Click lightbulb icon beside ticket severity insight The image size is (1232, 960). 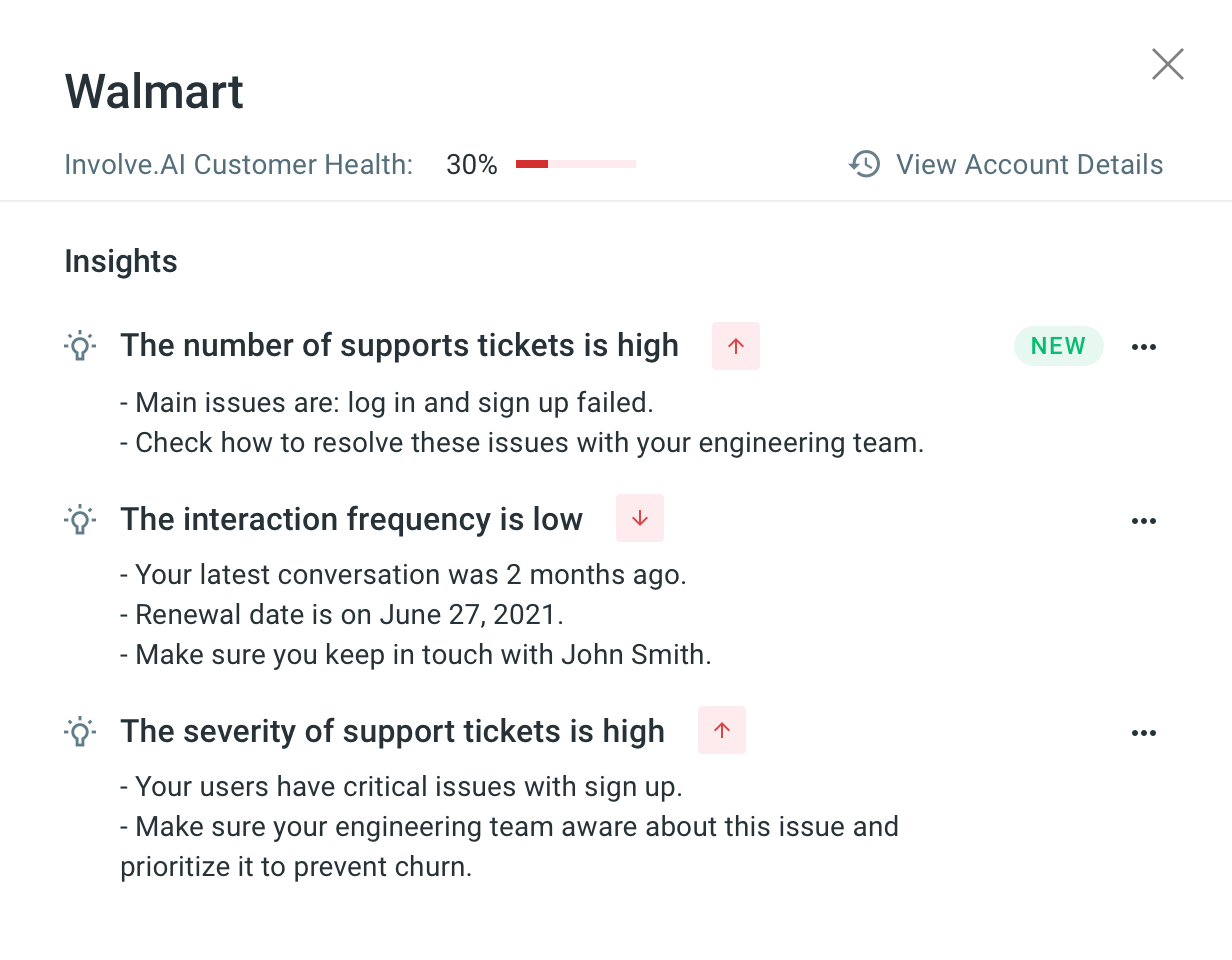[x=80, y=732]
